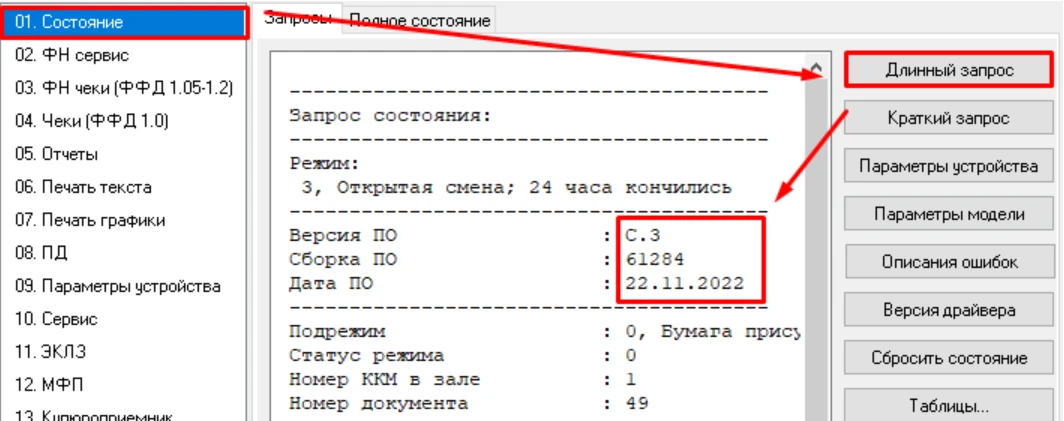Viewport: 1064px width, 421px height.
Task: Click the 'Описания ошибок' button
Action: [x=948, y=262]
